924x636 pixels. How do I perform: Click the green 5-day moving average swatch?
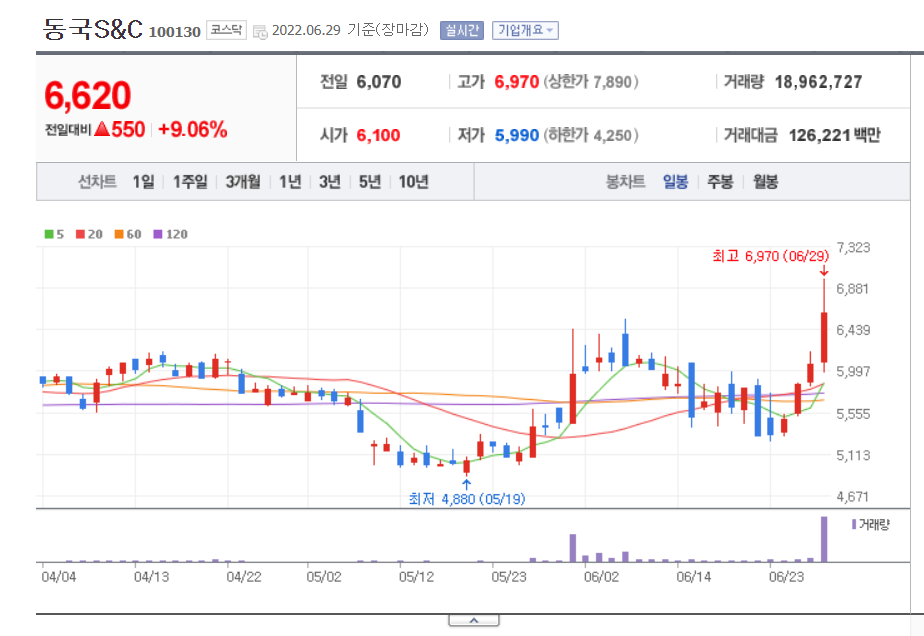click(49, 234)
